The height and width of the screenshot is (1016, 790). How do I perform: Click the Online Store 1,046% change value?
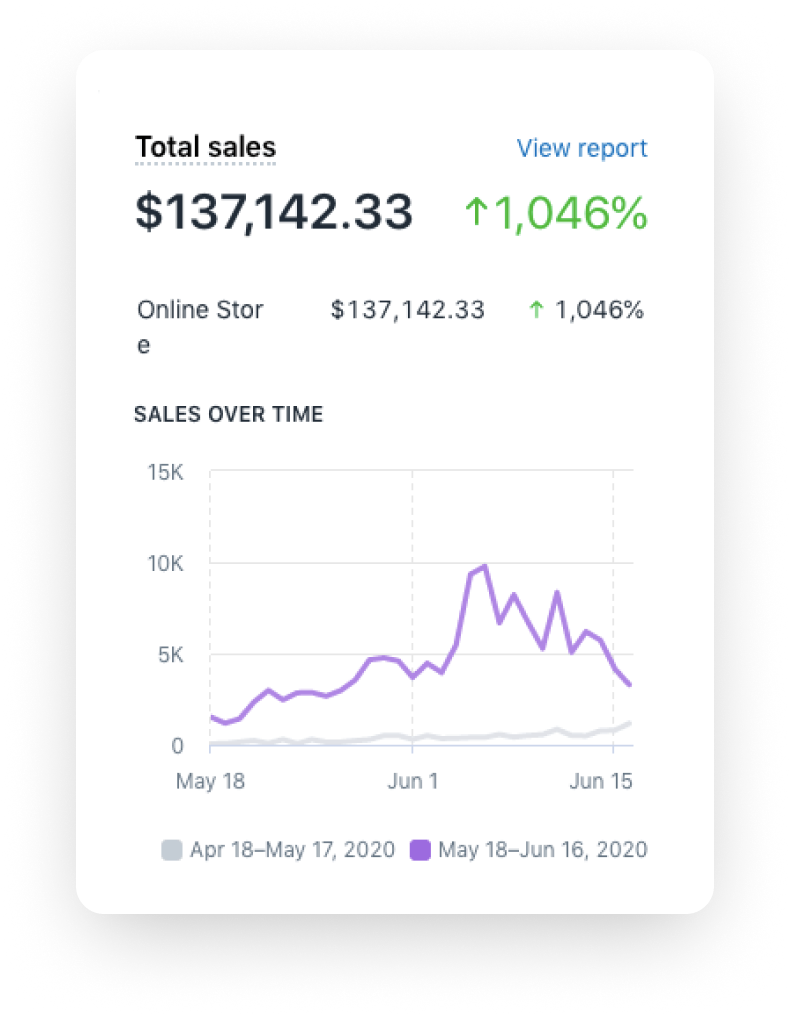pyautogui.click(x=599, y=310)
